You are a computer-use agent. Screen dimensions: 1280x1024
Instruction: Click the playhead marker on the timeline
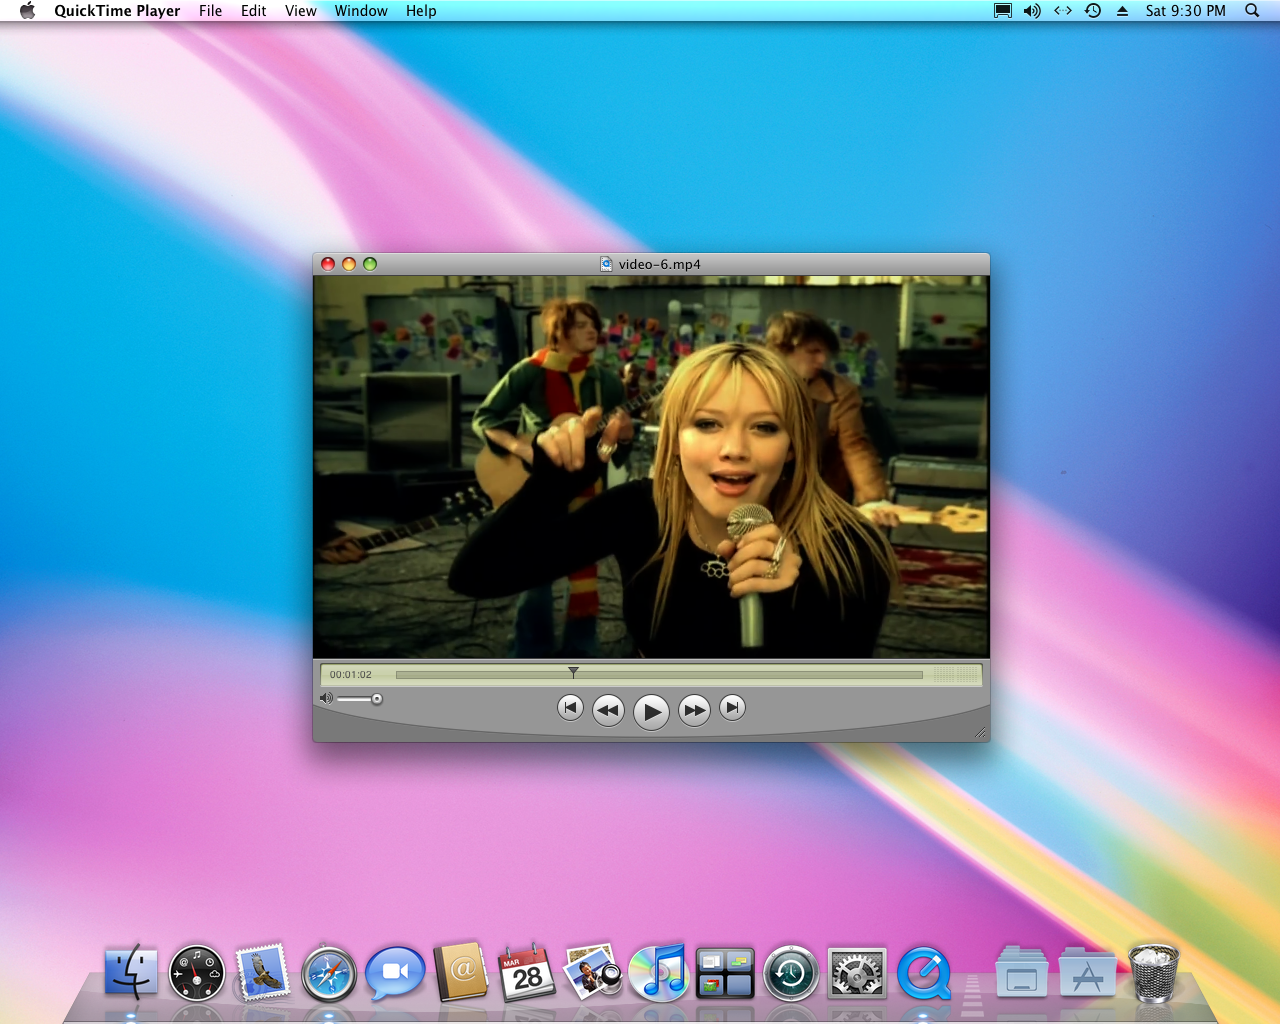pyautogui.click(x=573, y=672)
